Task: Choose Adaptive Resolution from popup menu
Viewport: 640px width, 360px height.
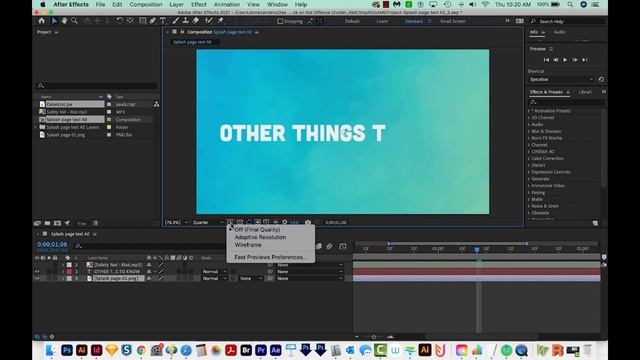Action: click(260, 237)
